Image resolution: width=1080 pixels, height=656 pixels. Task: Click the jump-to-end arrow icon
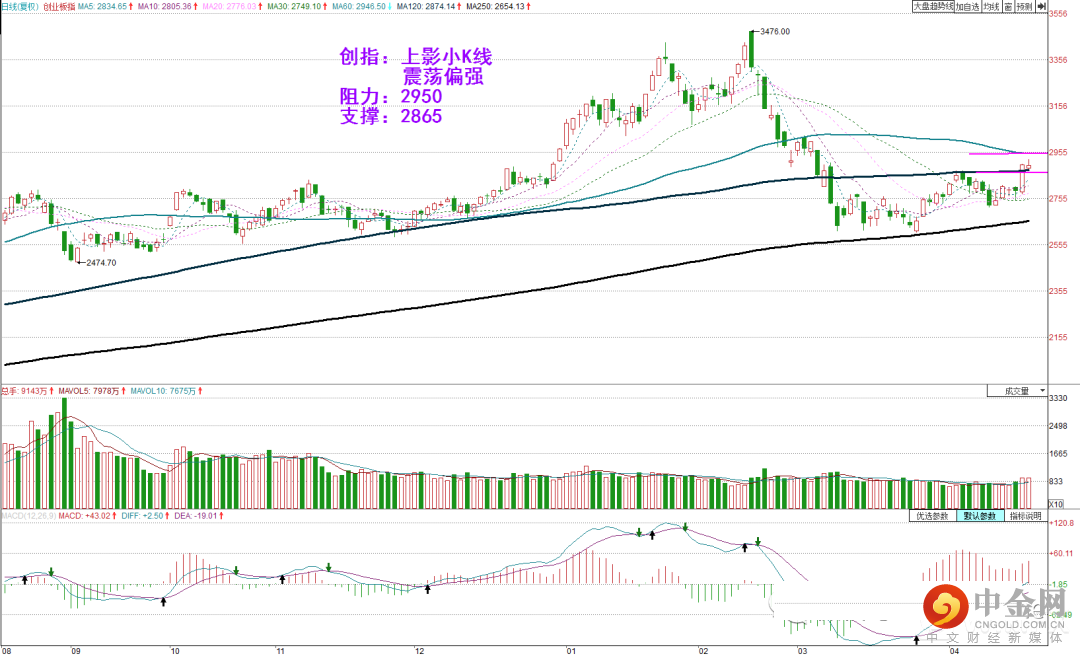pyautogui.click(x=1041, y=6)
